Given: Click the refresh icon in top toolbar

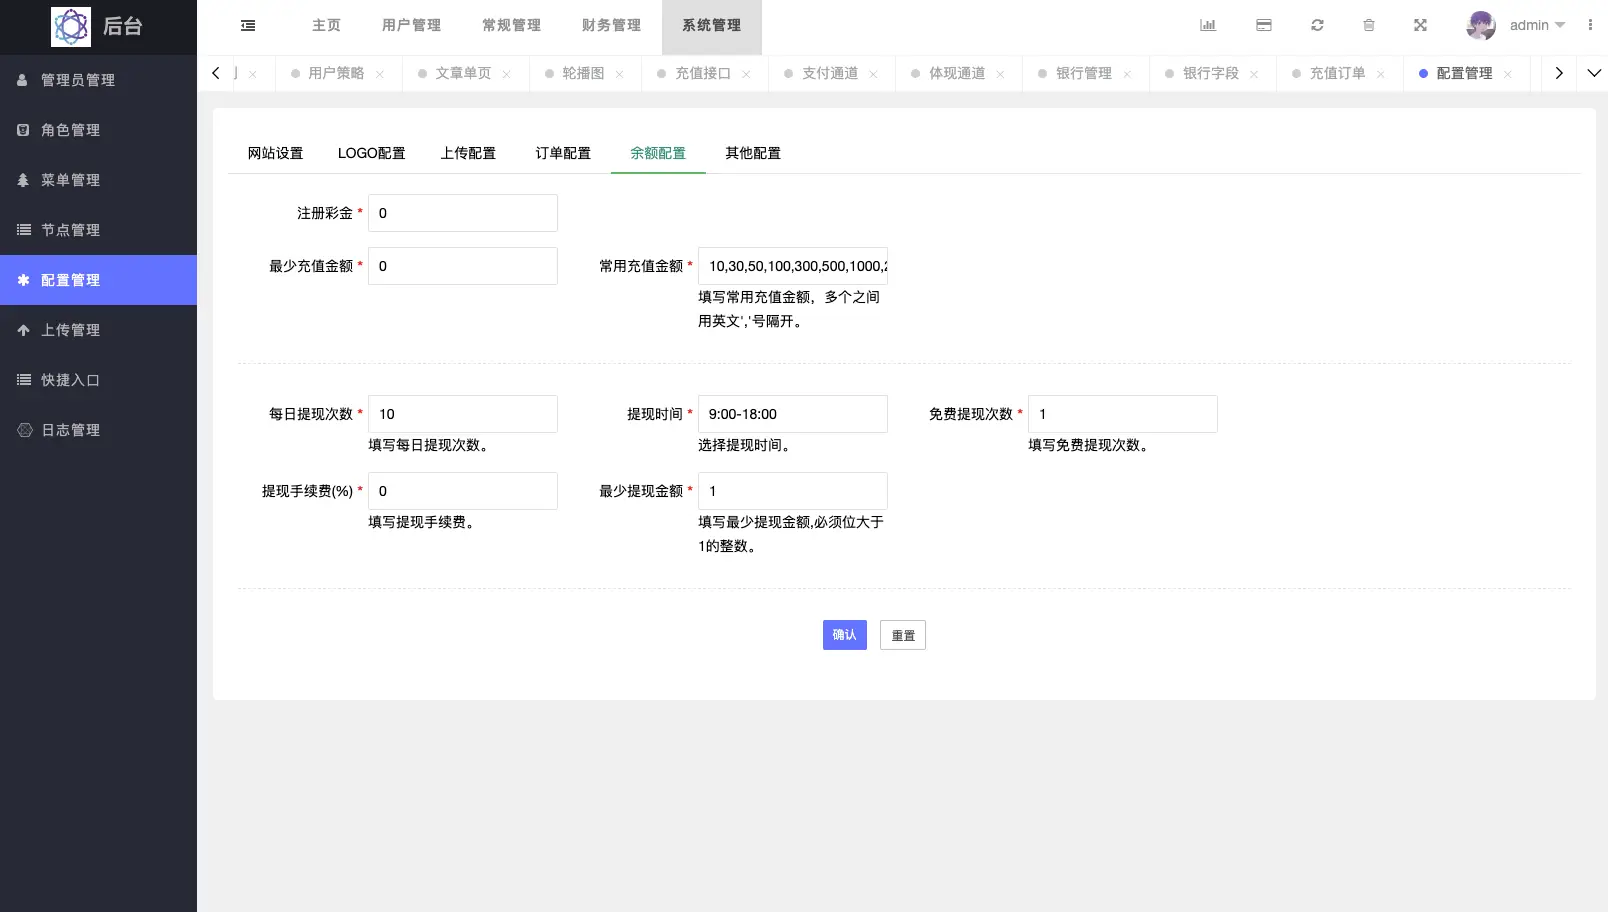Looking at the screenshot, I should coord(1317,26).
